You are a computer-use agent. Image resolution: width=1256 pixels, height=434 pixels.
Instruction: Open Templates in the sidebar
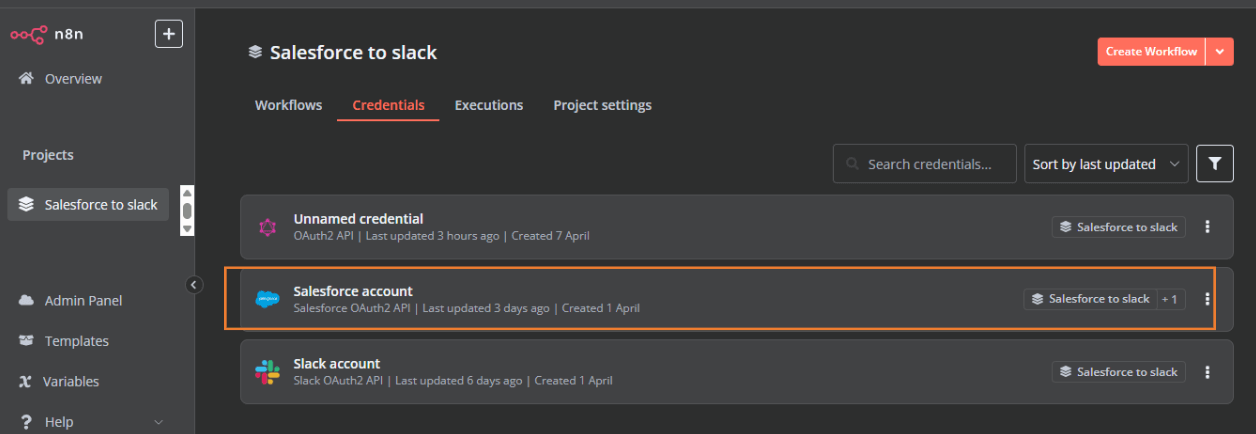76,341
